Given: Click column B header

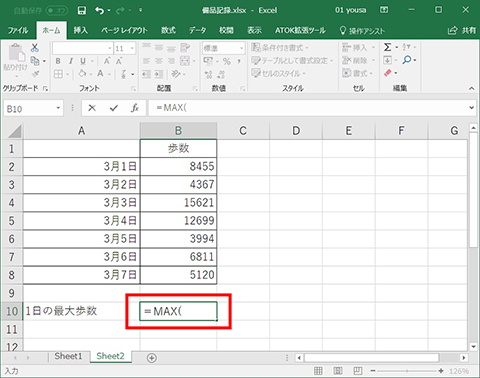Looking at the screenshot, I should (x=178, y=131).
